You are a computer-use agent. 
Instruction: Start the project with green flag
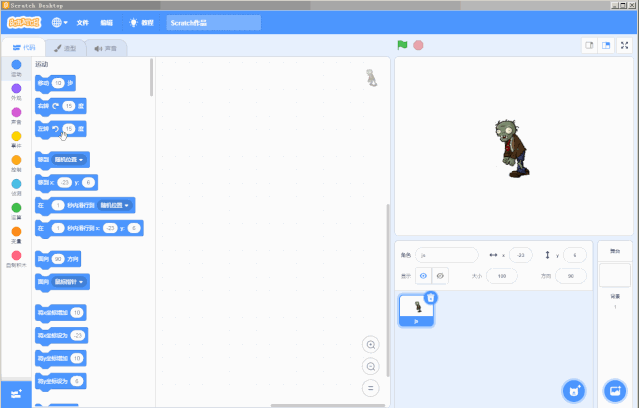[x=402, y=45]
